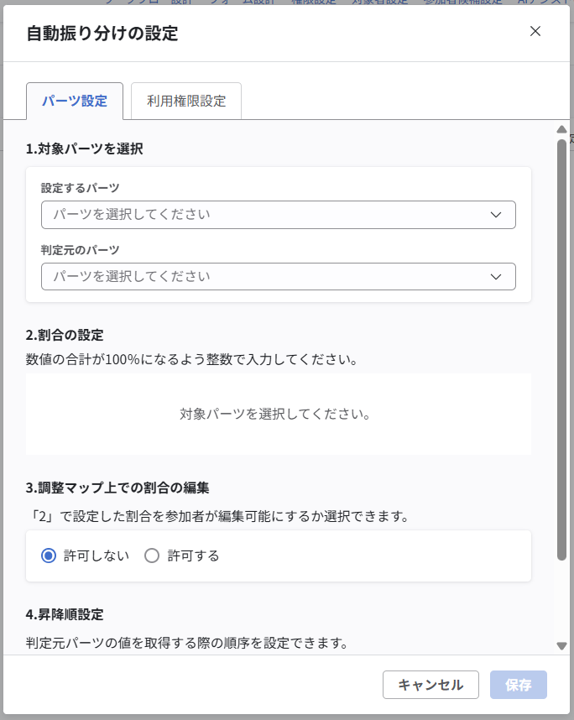Click the 対象パーツを選択してください。 placeholder message
This screenshot has height=720, width=574.
(x=275, y=414)
